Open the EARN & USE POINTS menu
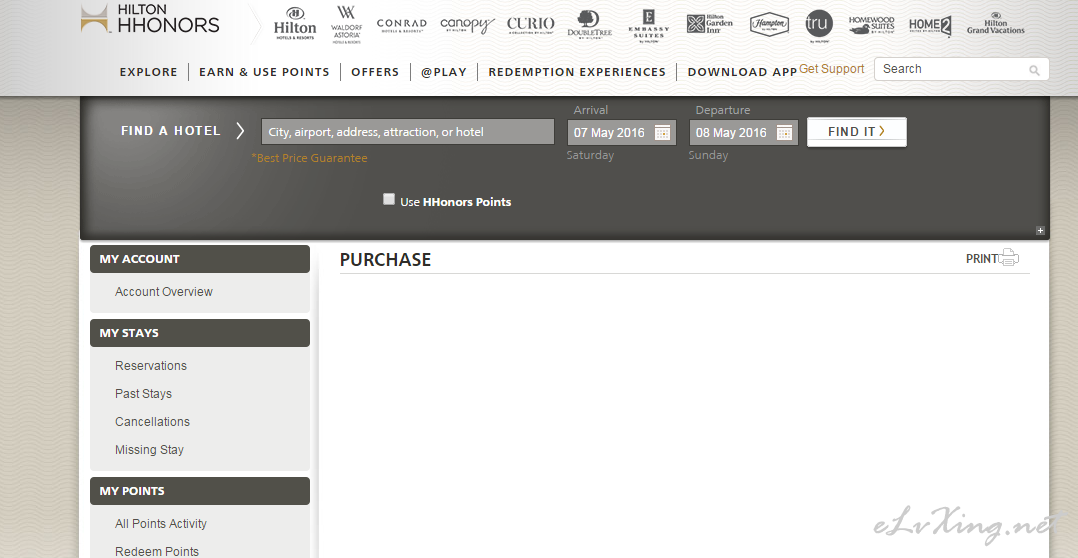This screenshot has height=558, width=1078. [265, 72]
